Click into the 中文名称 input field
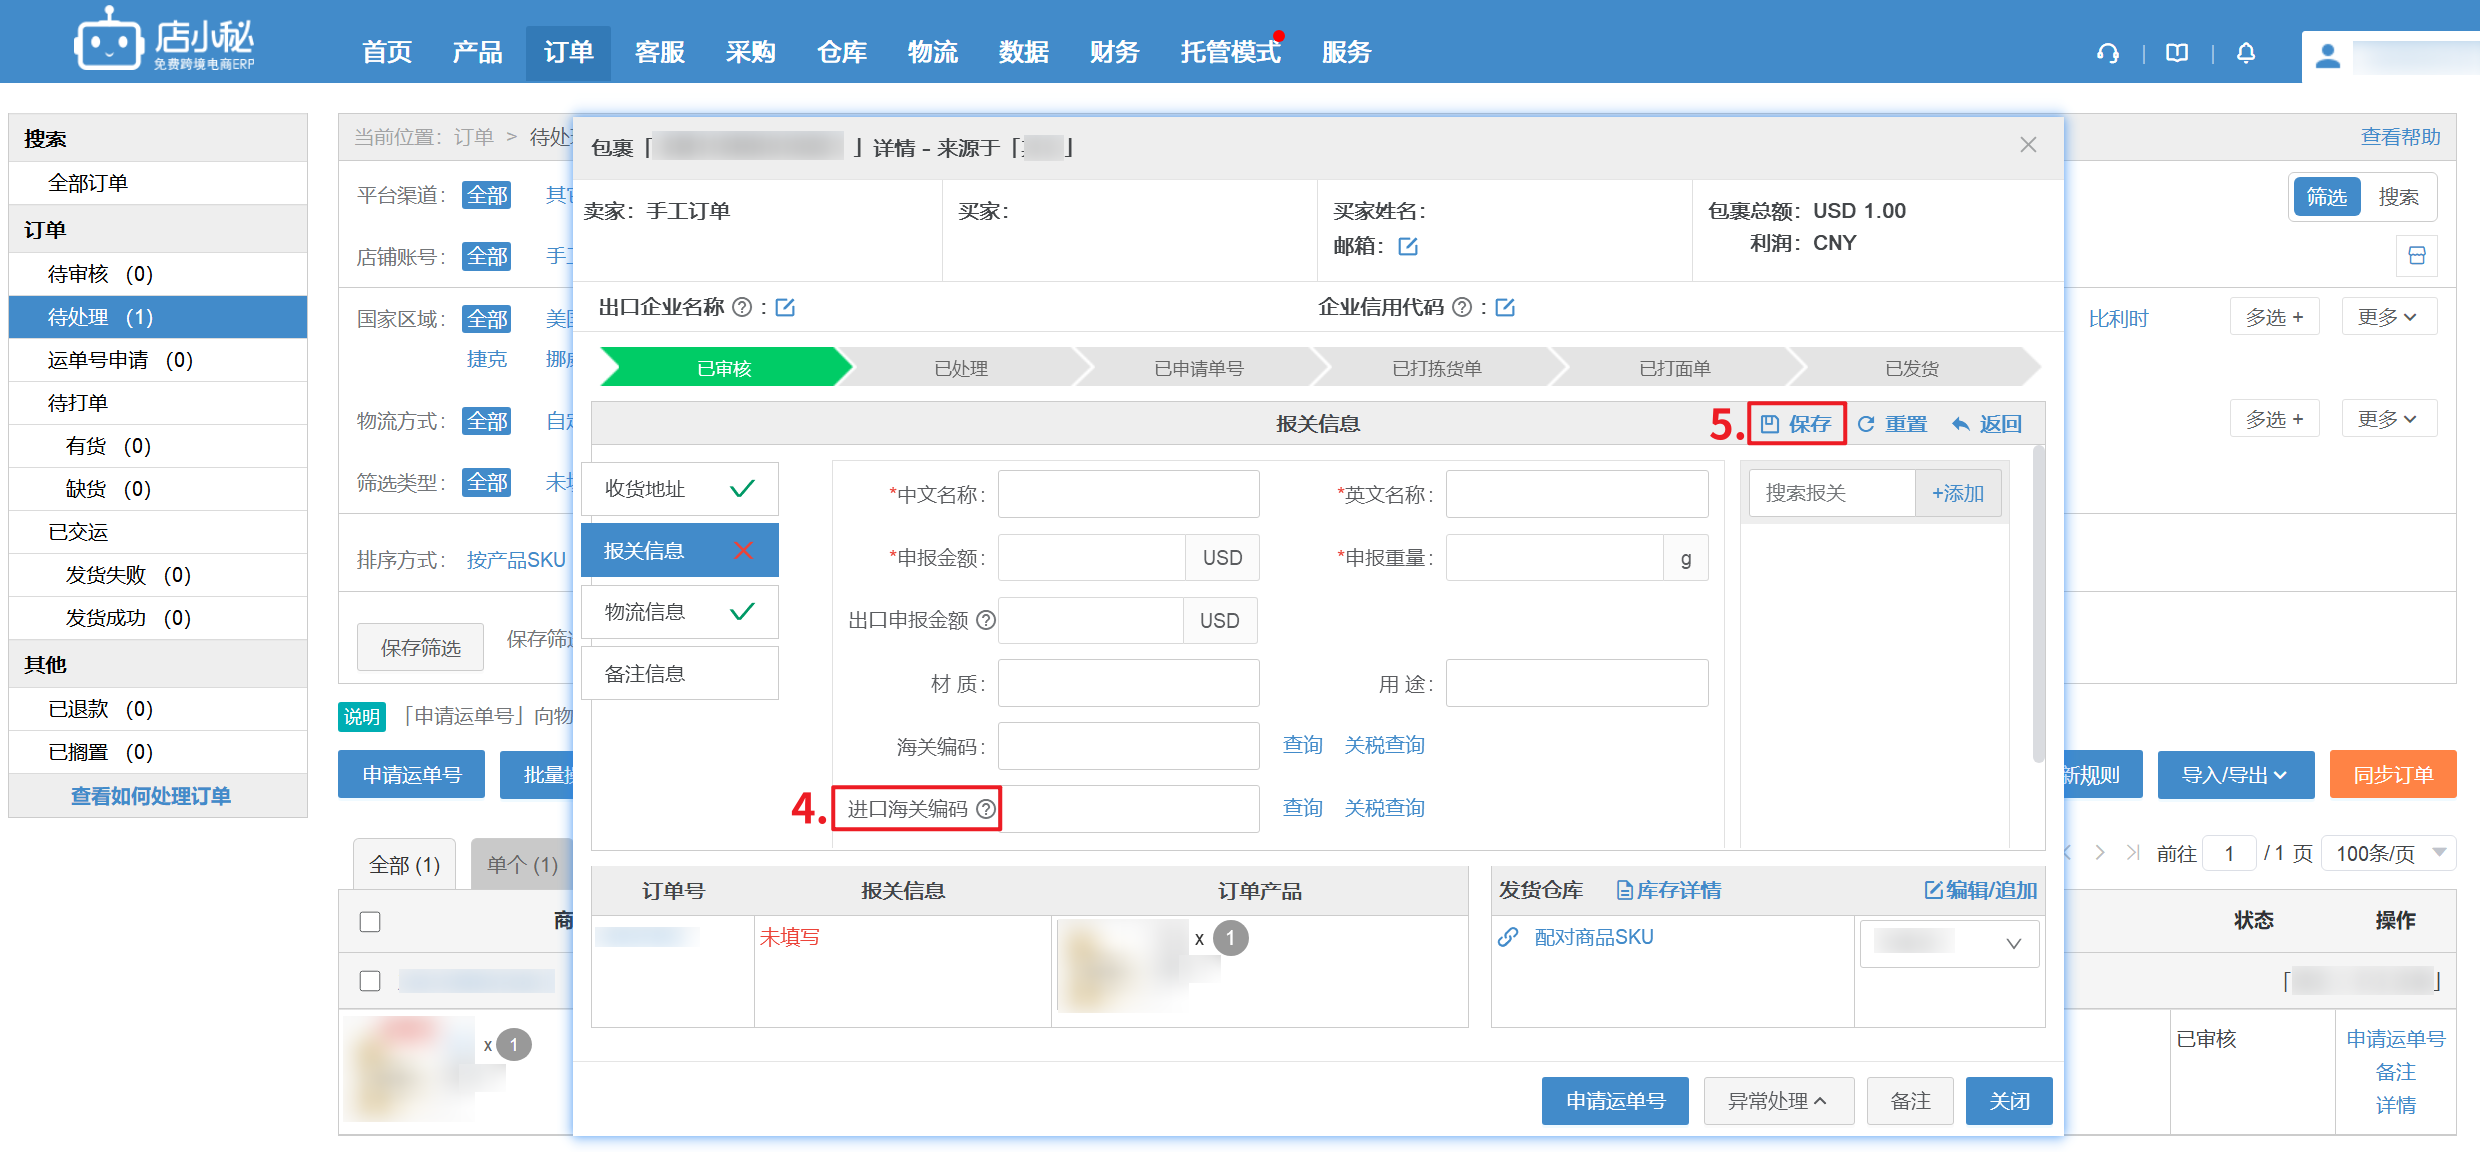The image size is (2480, 1152). [1128, 494]
